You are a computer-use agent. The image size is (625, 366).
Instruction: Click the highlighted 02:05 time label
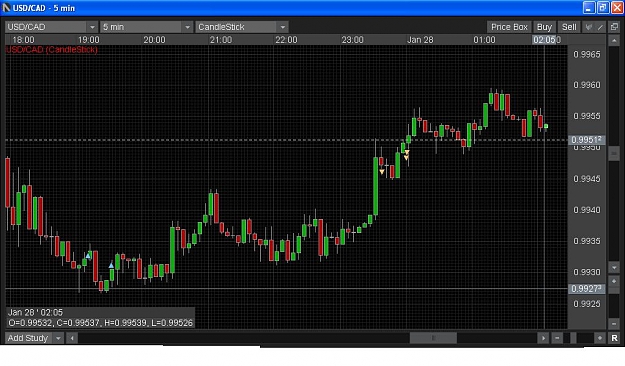click(544, 40)
